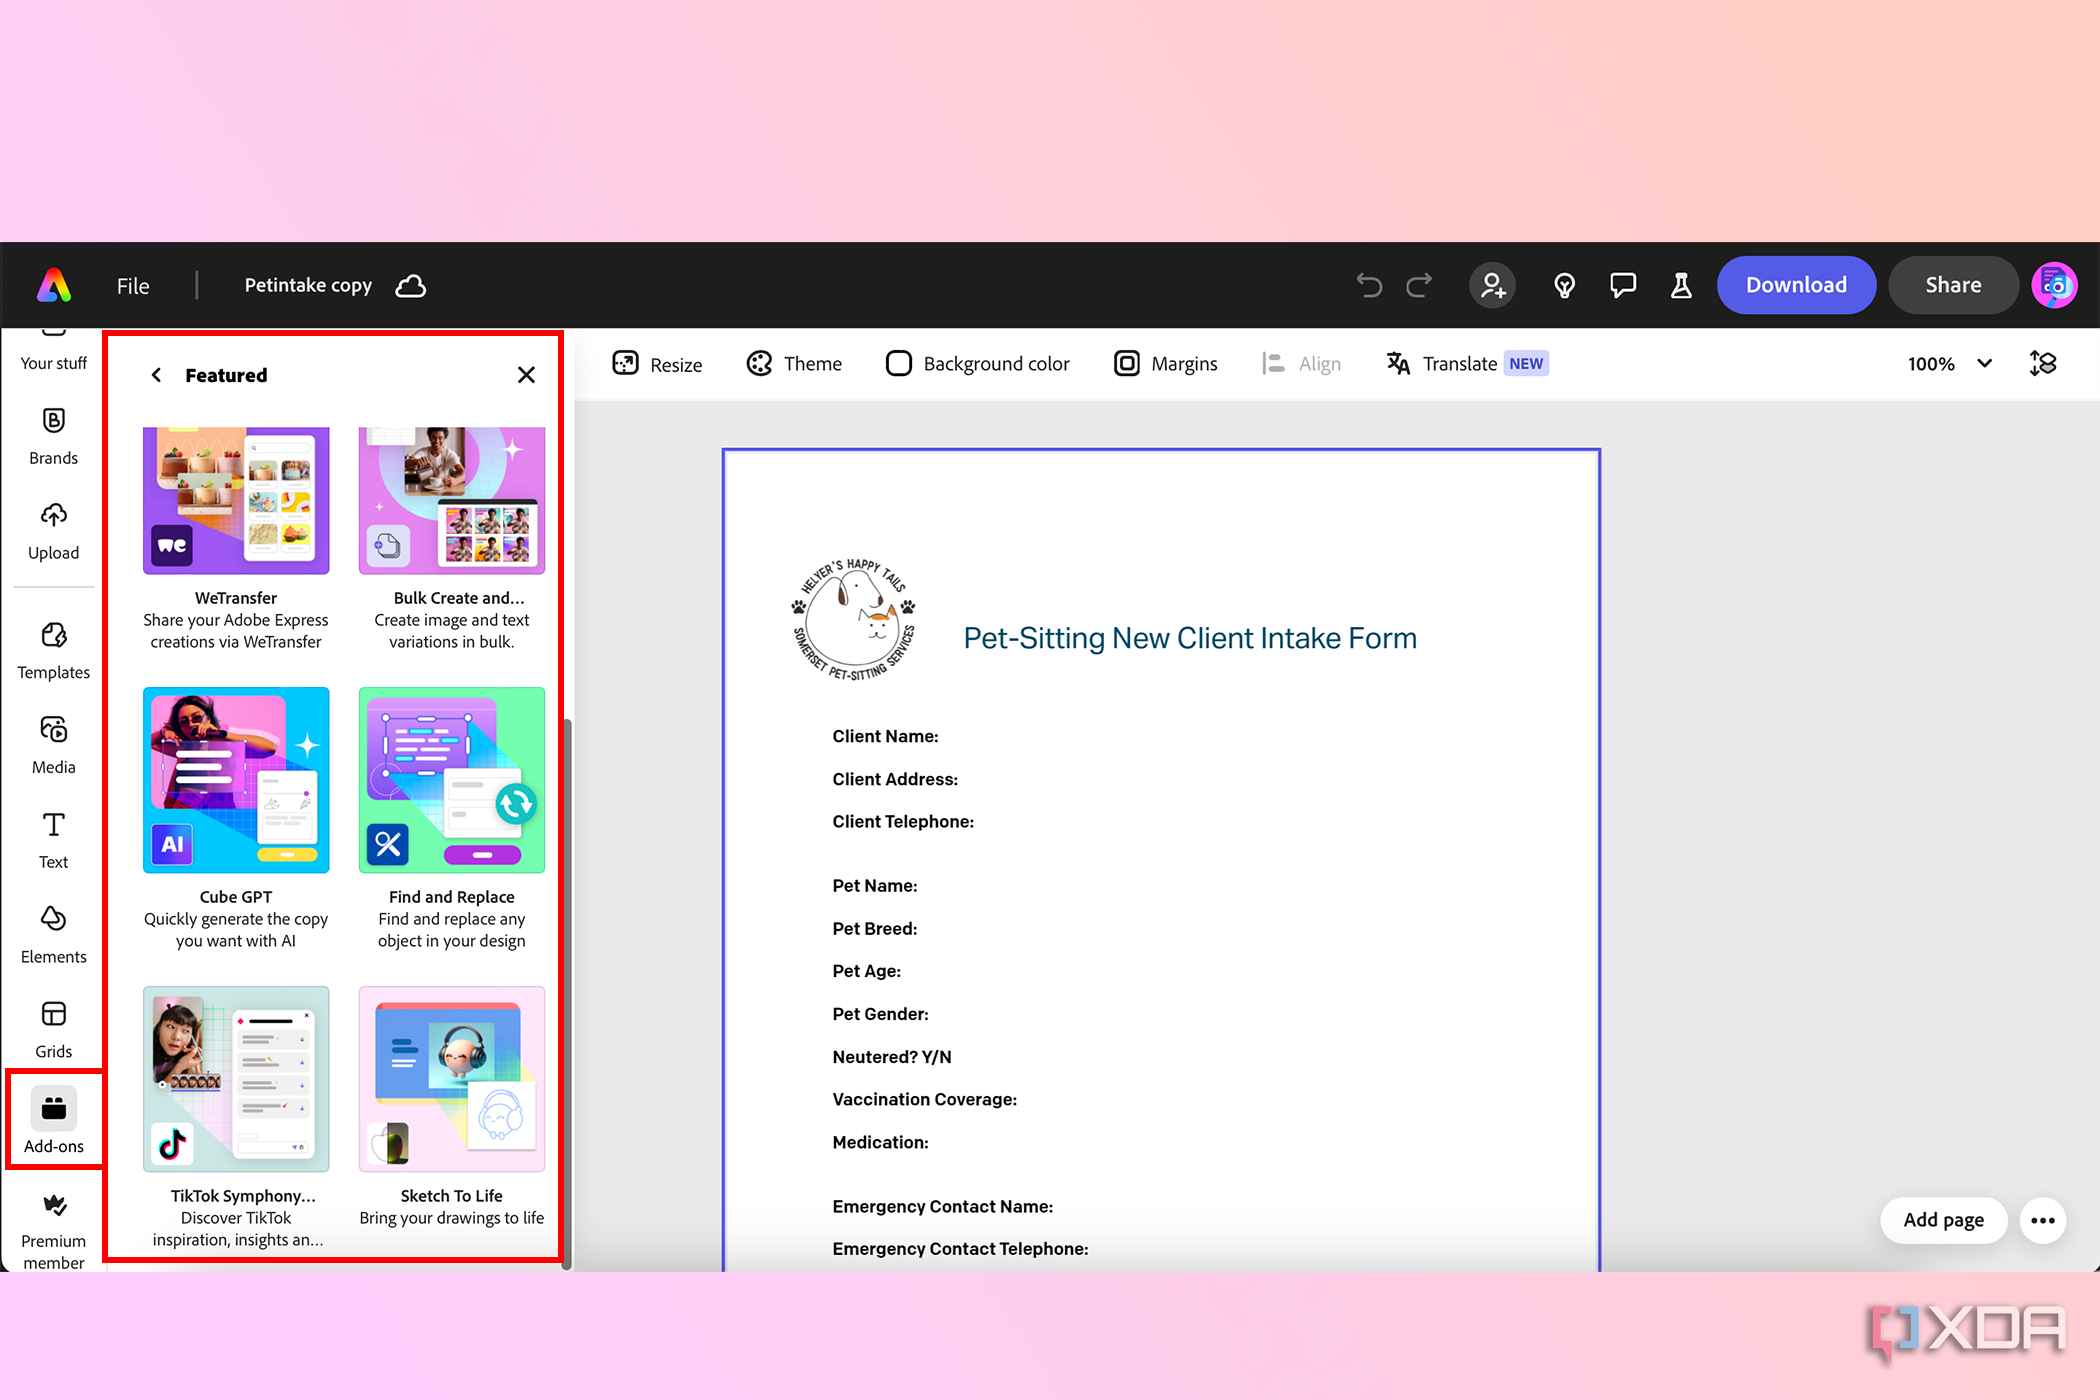The image size is (2100, 1400).
Task: Click the cloud sync status icon
Action: pos(411,286)
